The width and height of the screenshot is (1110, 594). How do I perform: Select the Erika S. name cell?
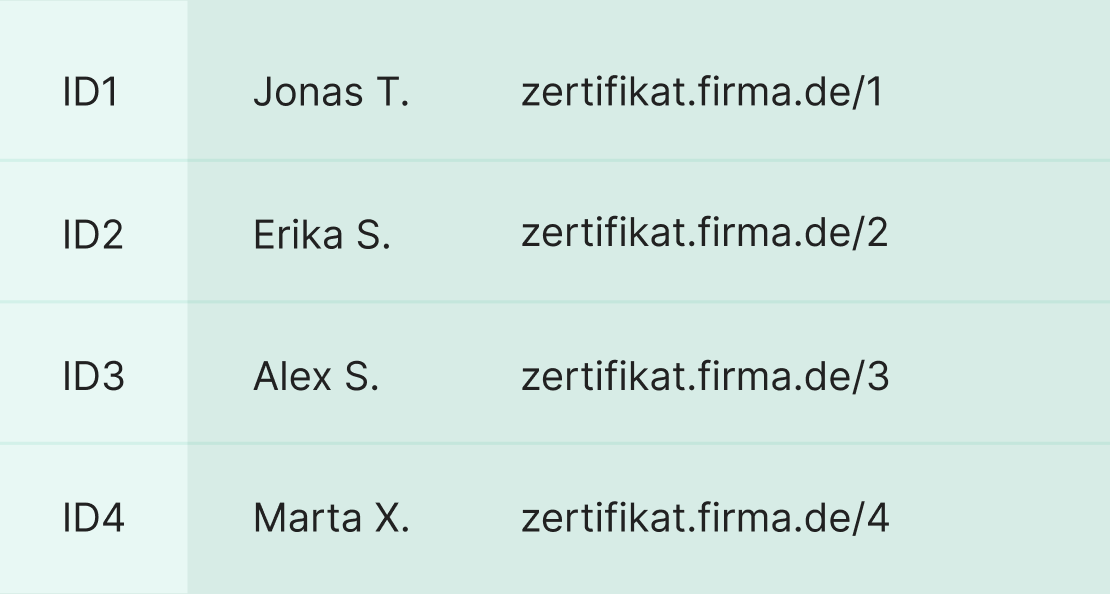pos(321,235)
